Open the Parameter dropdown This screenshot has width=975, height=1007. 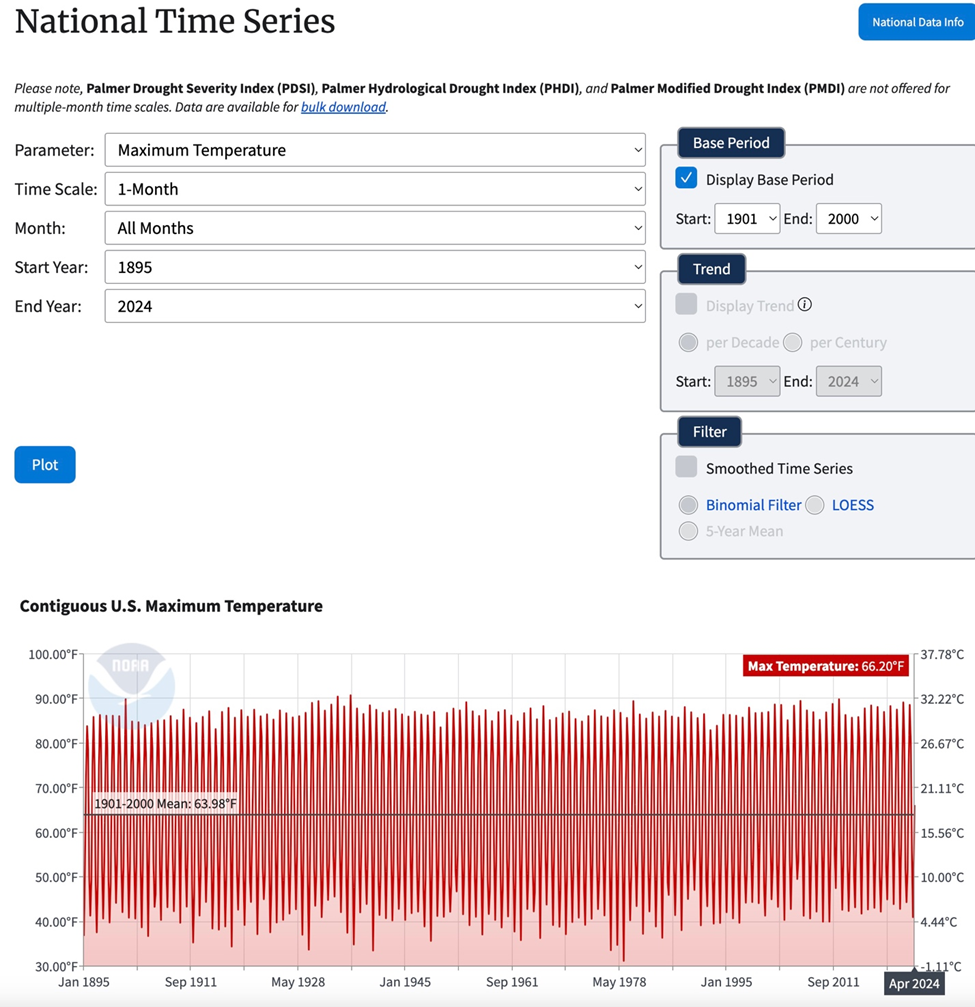(x=375, y=150)
